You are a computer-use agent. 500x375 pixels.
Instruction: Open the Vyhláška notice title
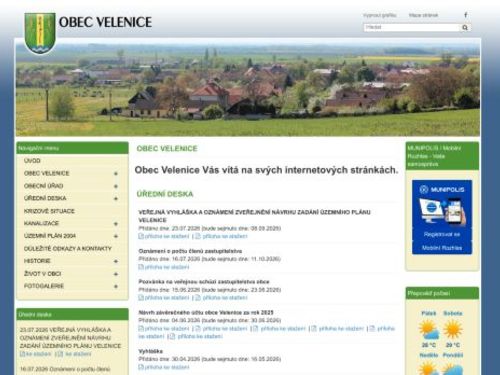(151, 351)
